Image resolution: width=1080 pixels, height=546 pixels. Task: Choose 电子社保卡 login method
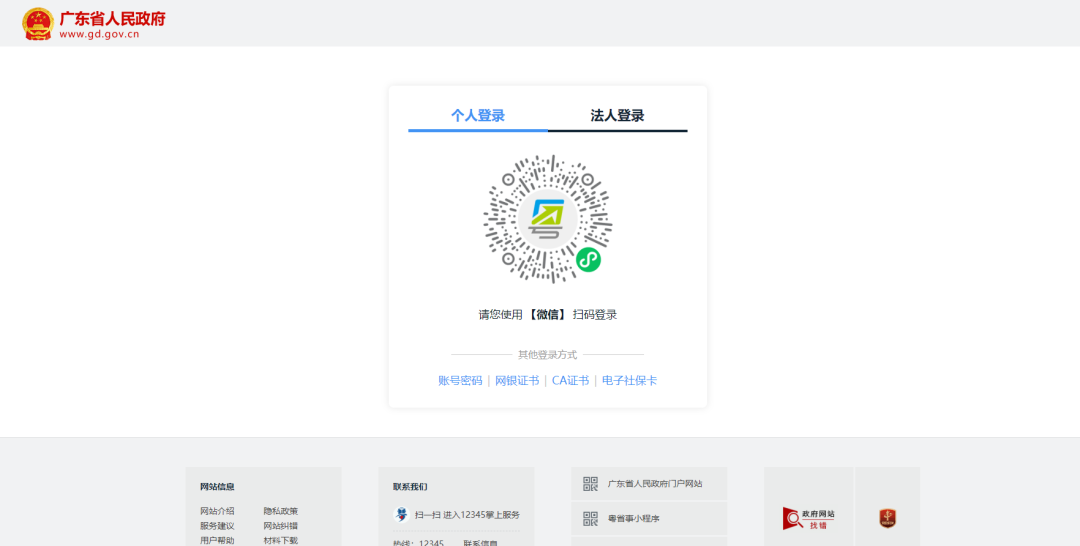coord(630,381)
